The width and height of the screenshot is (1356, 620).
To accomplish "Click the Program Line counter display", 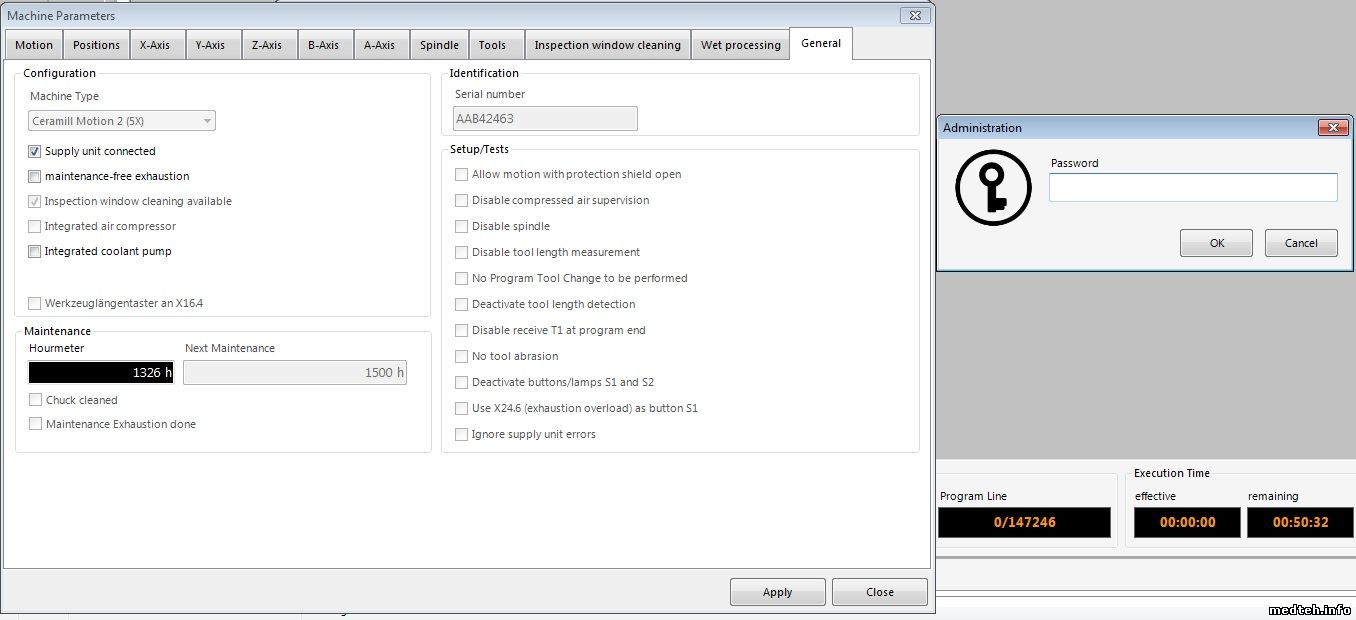I will pos(1024,522).
